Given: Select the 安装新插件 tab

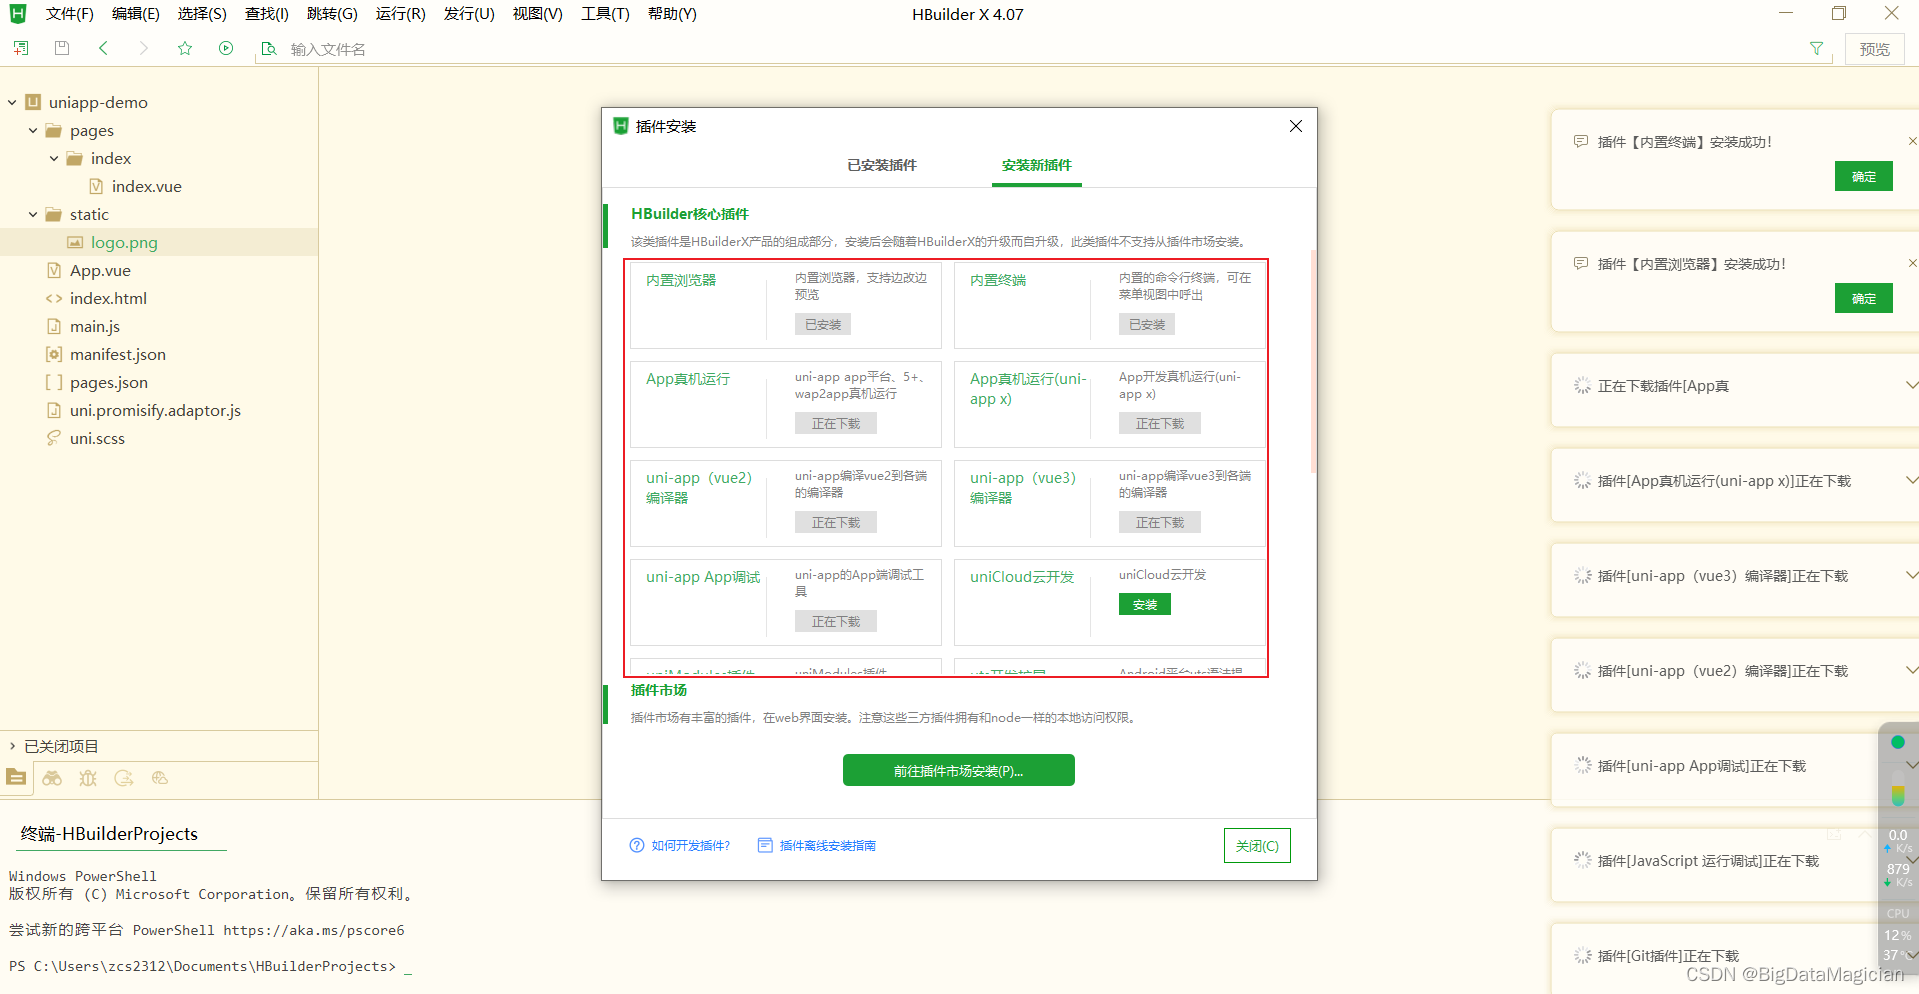Looking at the screenshot, I should coord(1037,165).
